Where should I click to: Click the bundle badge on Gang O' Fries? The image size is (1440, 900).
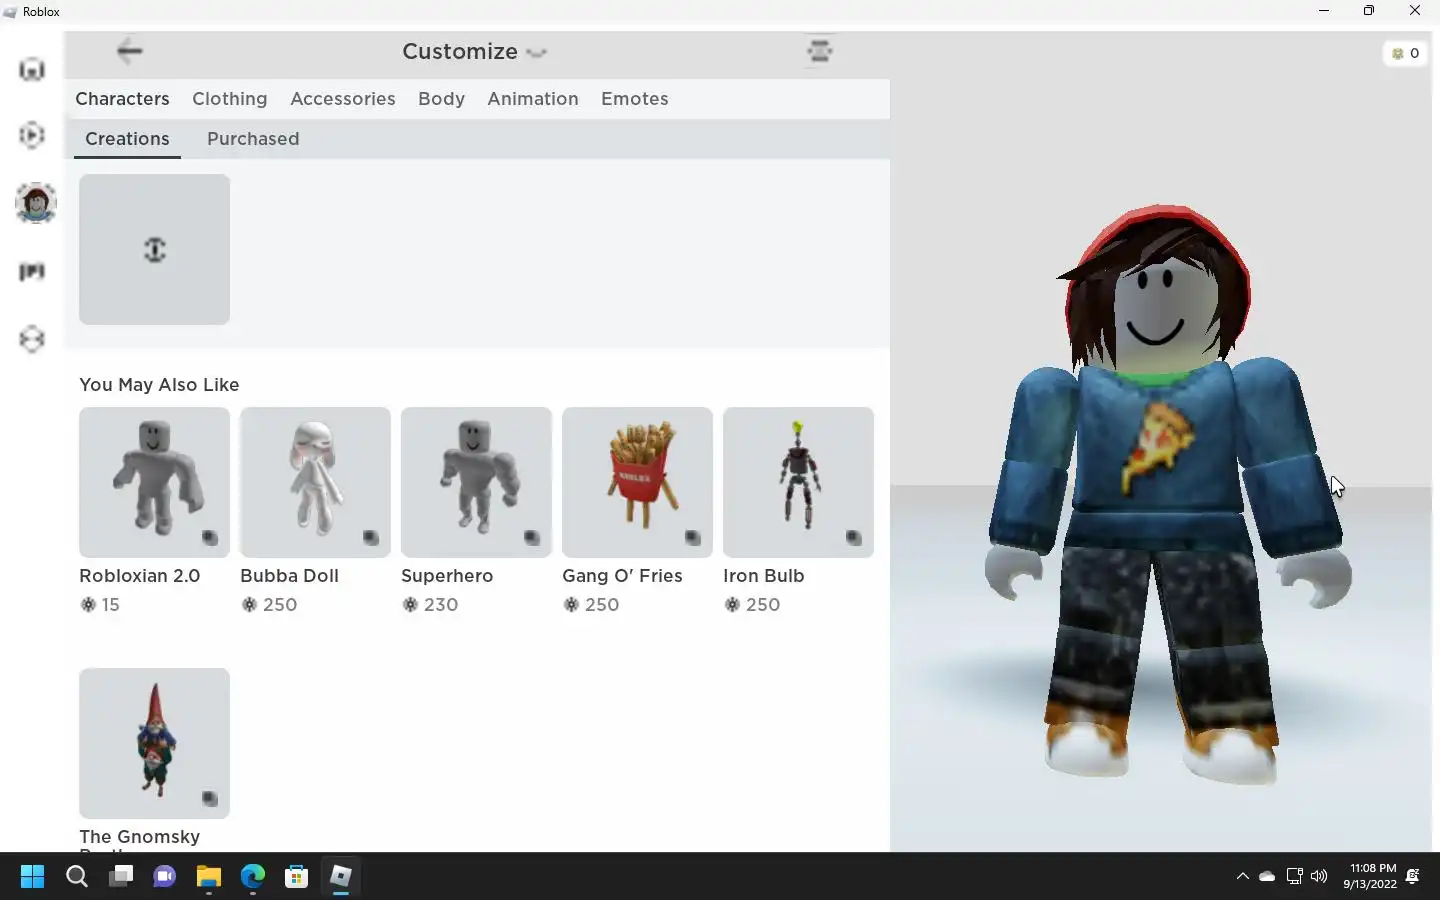pyautogui.click(x=693, y=538)
